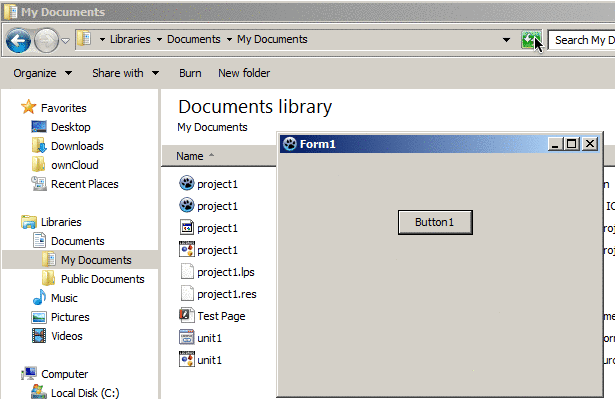This screenshot has width=615, height=399.
Task: Open the Videos library
Action: pos(67,336)
